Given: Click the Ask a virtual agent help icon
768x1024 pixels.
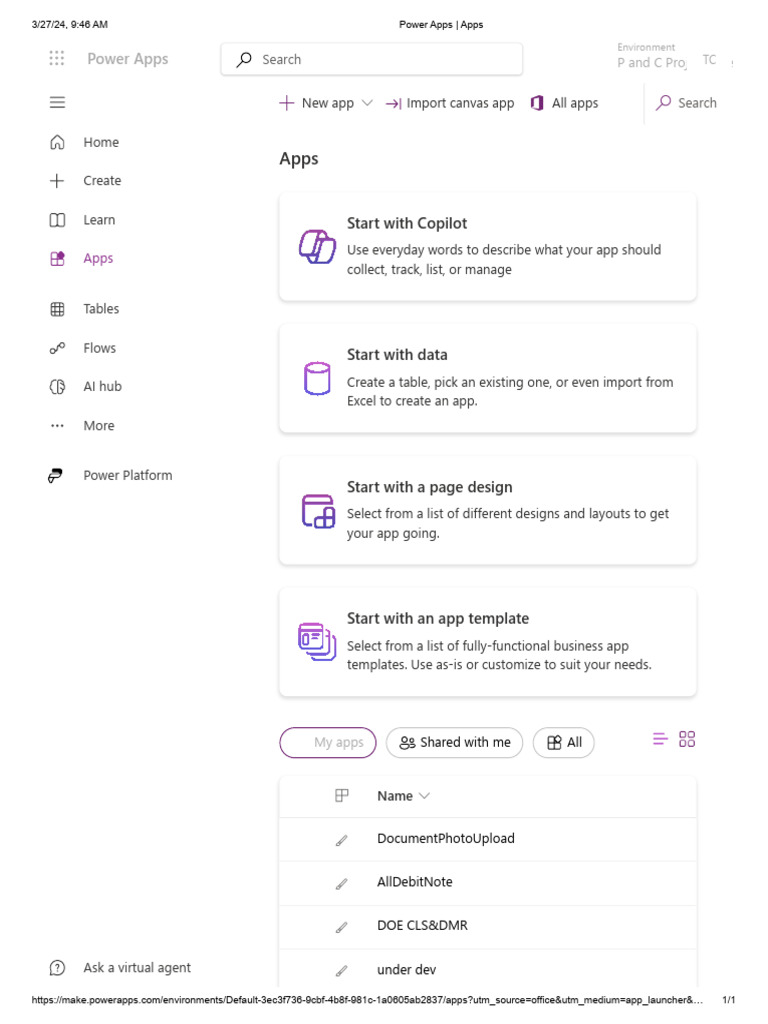Looking at the screenshot, I should pos(57,968).
